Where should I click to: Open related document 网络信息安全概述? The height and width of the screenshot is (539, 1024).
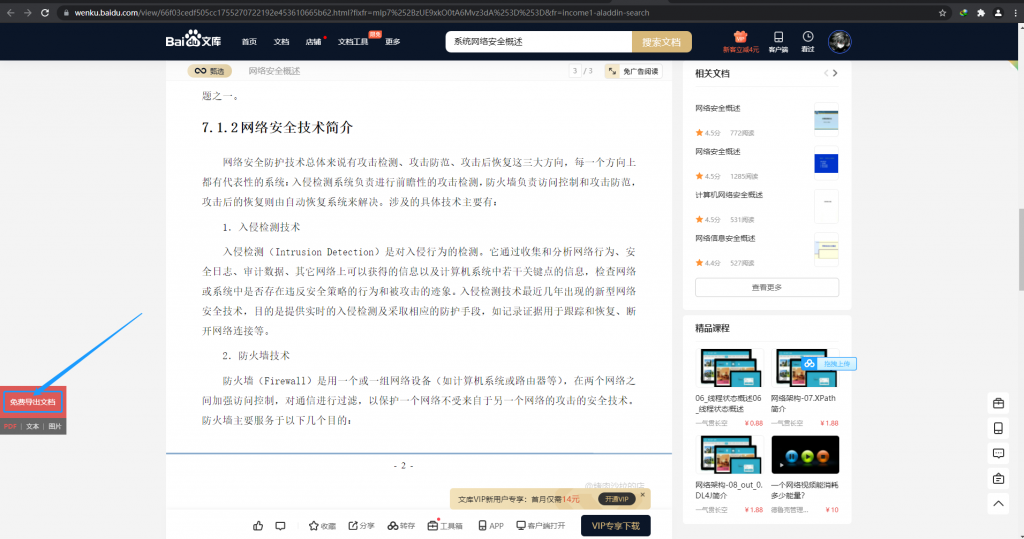click(x=725, y=238)
